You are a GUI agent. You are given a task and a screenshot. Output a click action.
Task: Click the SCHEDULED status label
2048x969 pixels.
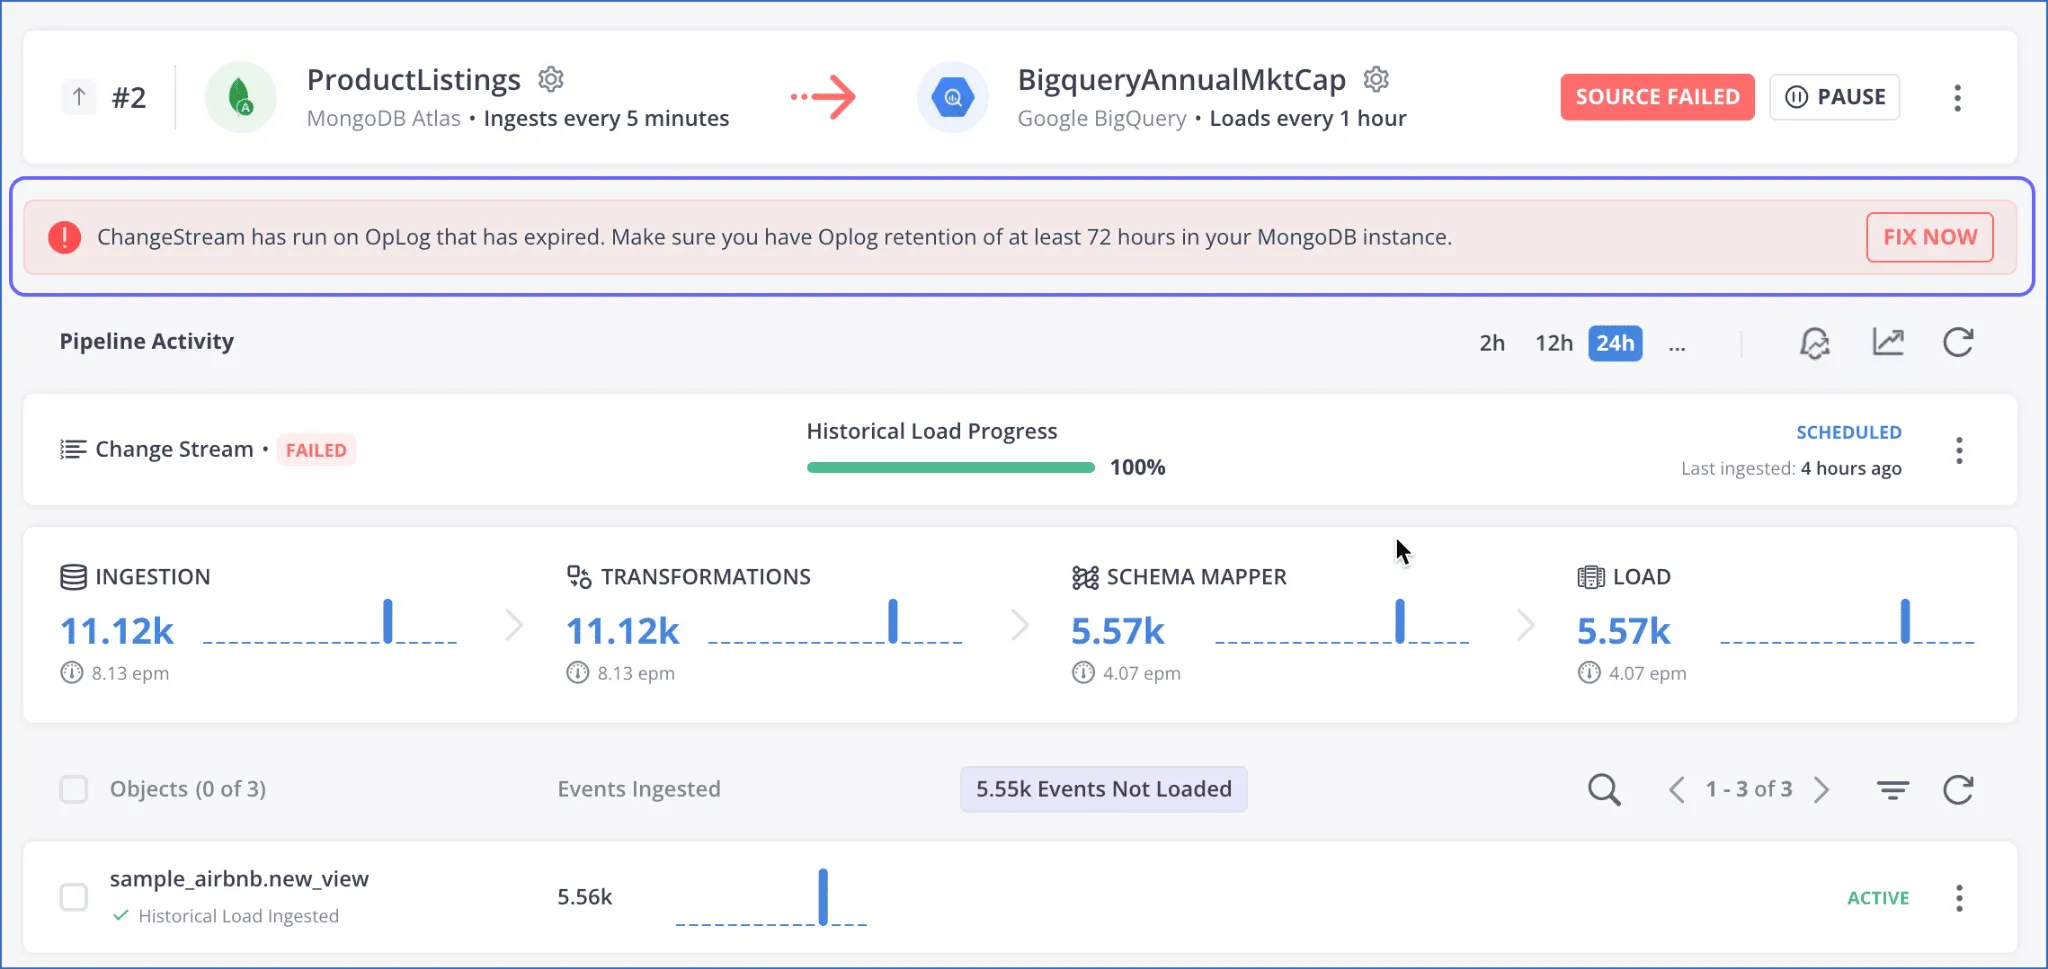[x=1849, y=432]
